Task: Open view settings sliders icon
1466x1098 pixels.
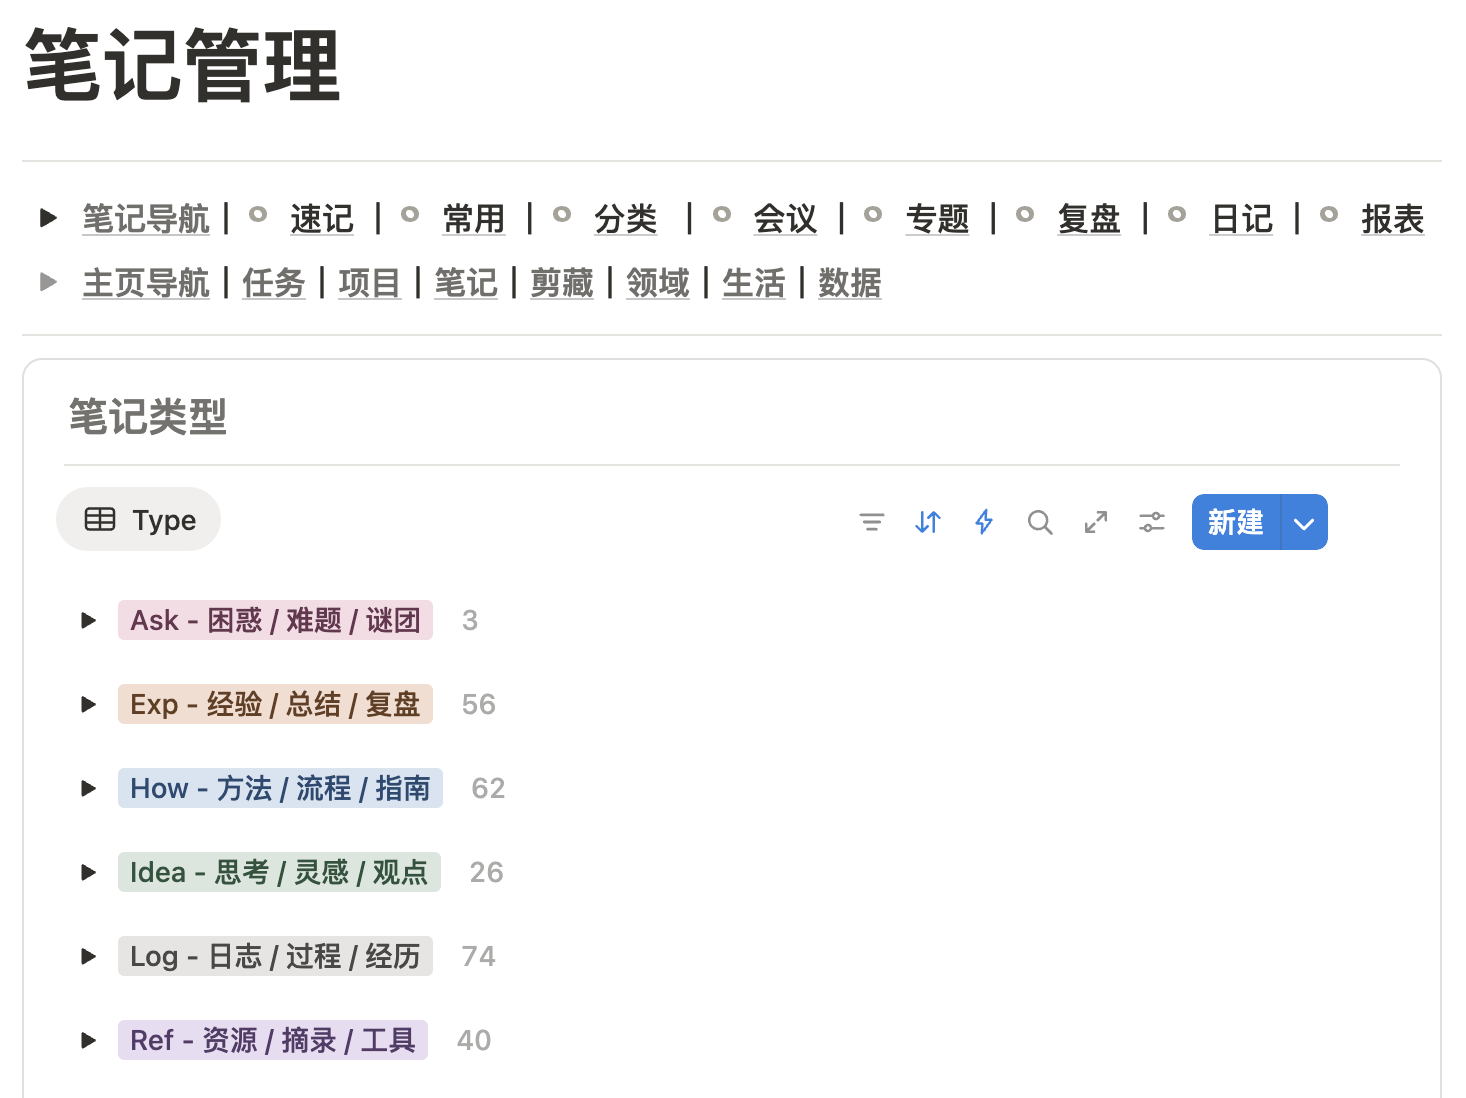Action: (x=1152, y=522)
